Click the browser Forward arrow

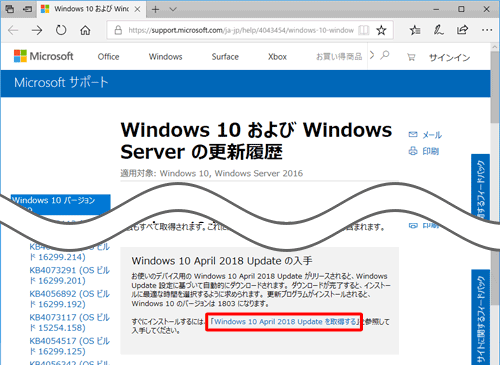(37, 30)
